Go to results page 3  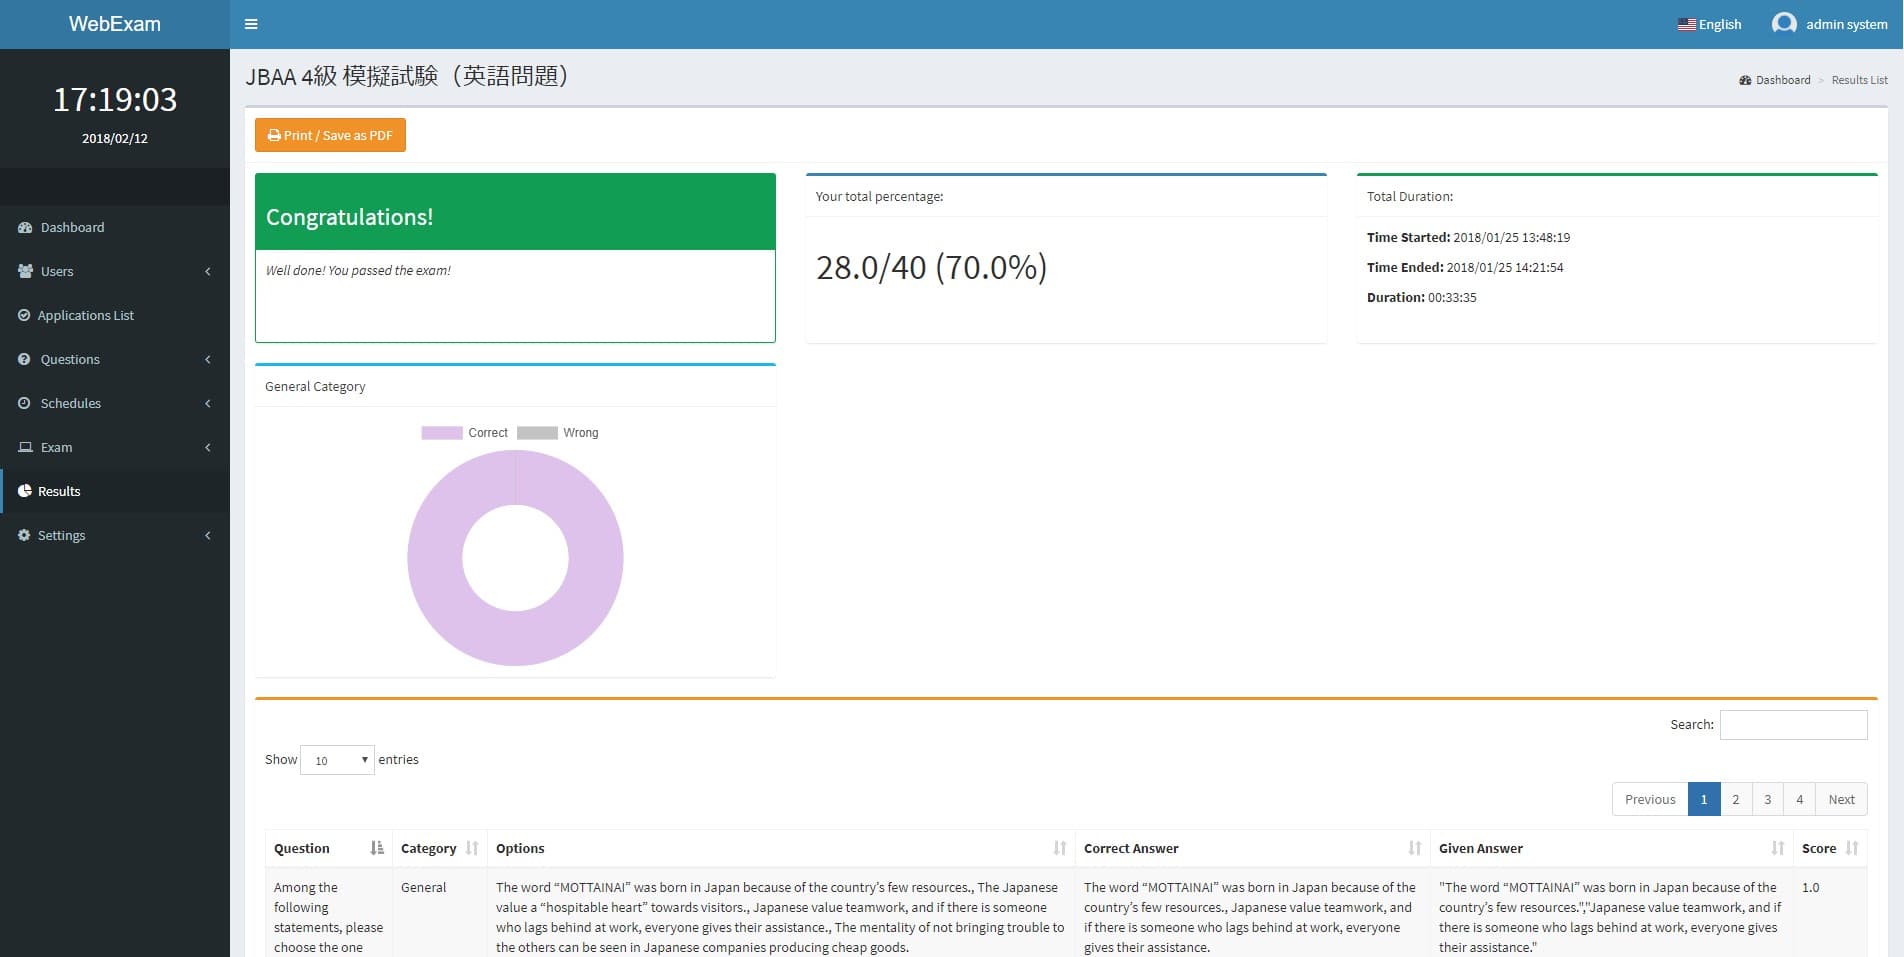(x=1767, y=799)
